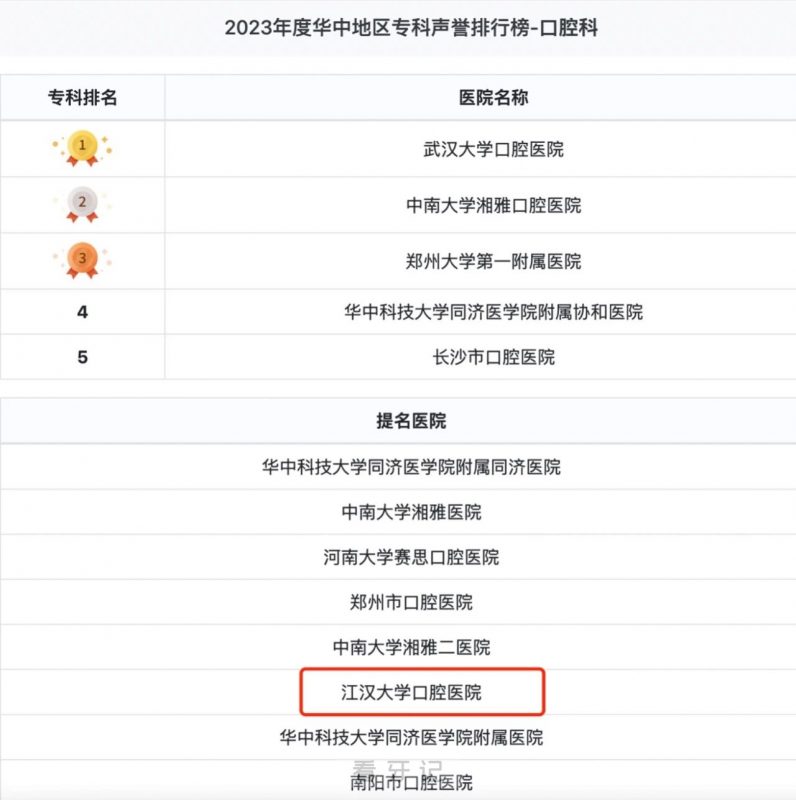Open 武汉大学口腔医院 entry
Viewport: 796px width, 800px height.
tap(493, 149)
